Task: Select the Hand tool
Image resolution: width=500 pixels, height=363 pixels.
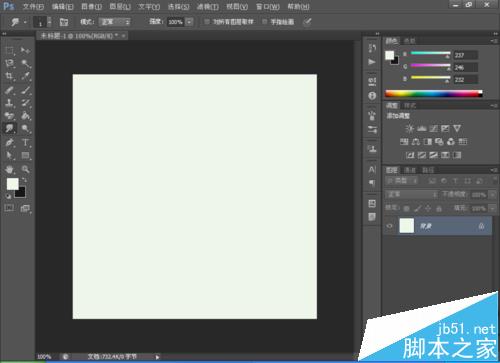Action: (x=9, y=169)
